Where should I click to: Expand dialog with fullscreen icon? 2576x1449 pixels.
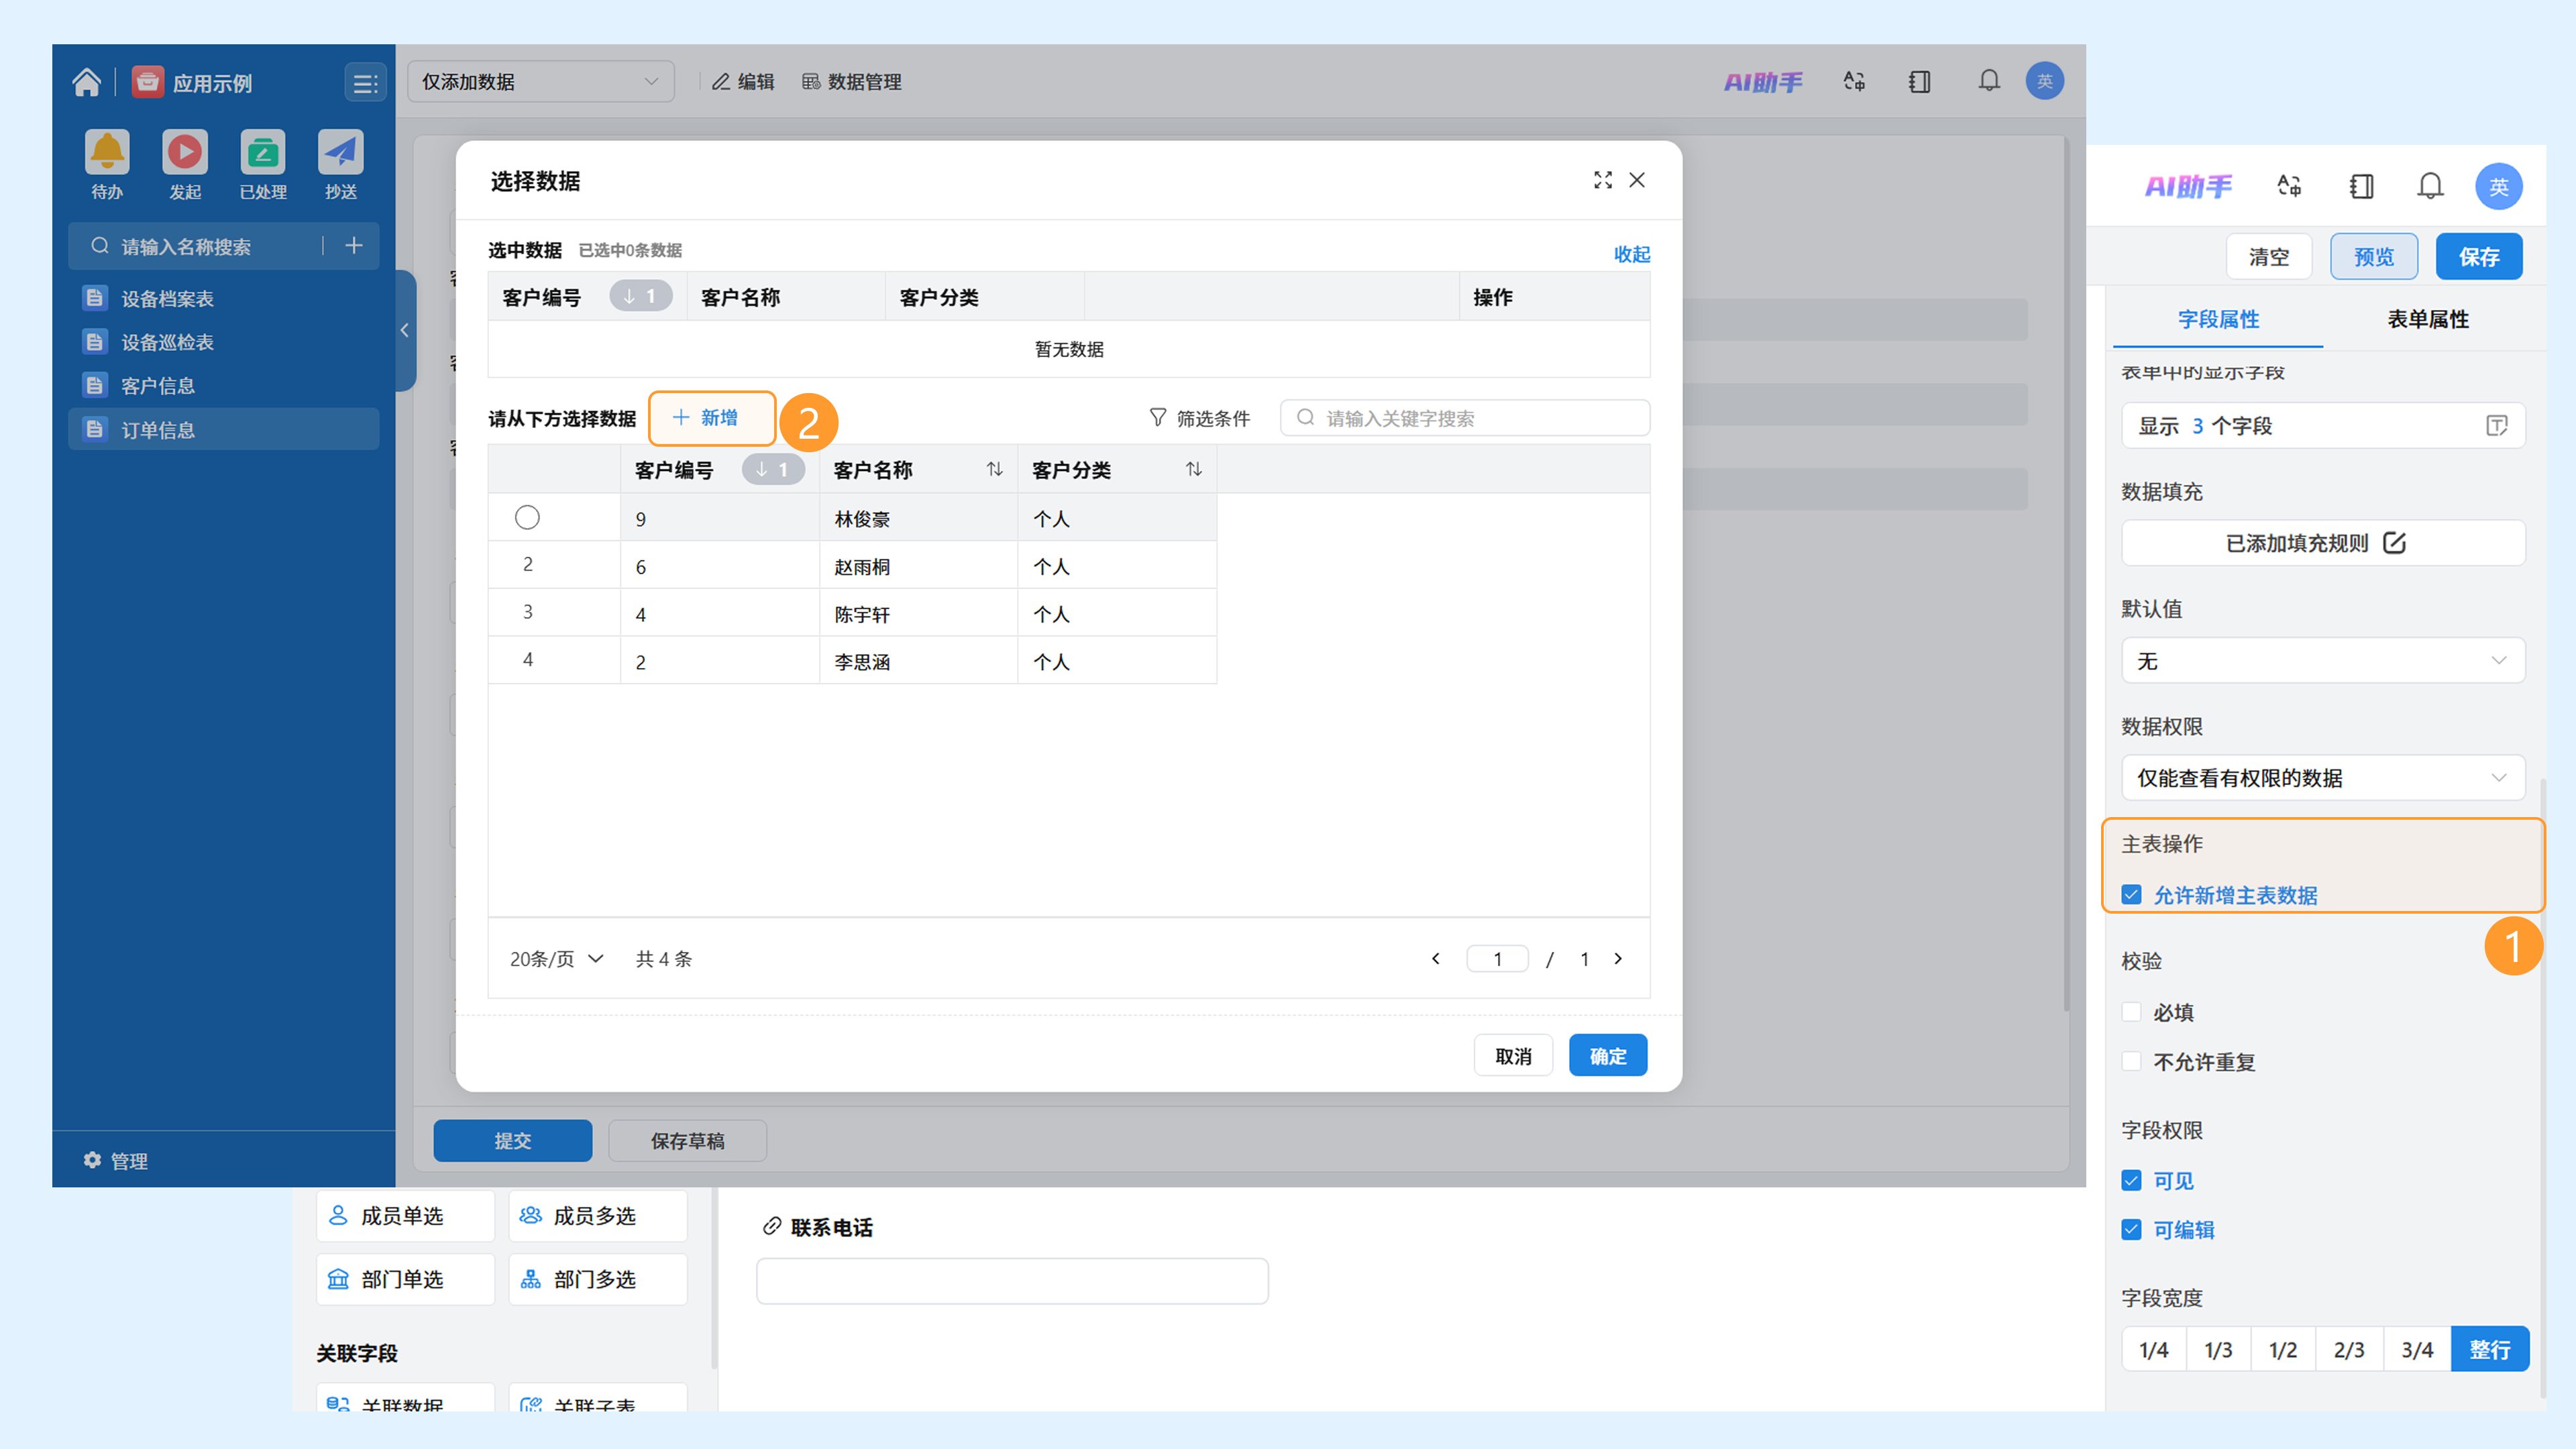pyautogui.click(x=1603, y=180)
